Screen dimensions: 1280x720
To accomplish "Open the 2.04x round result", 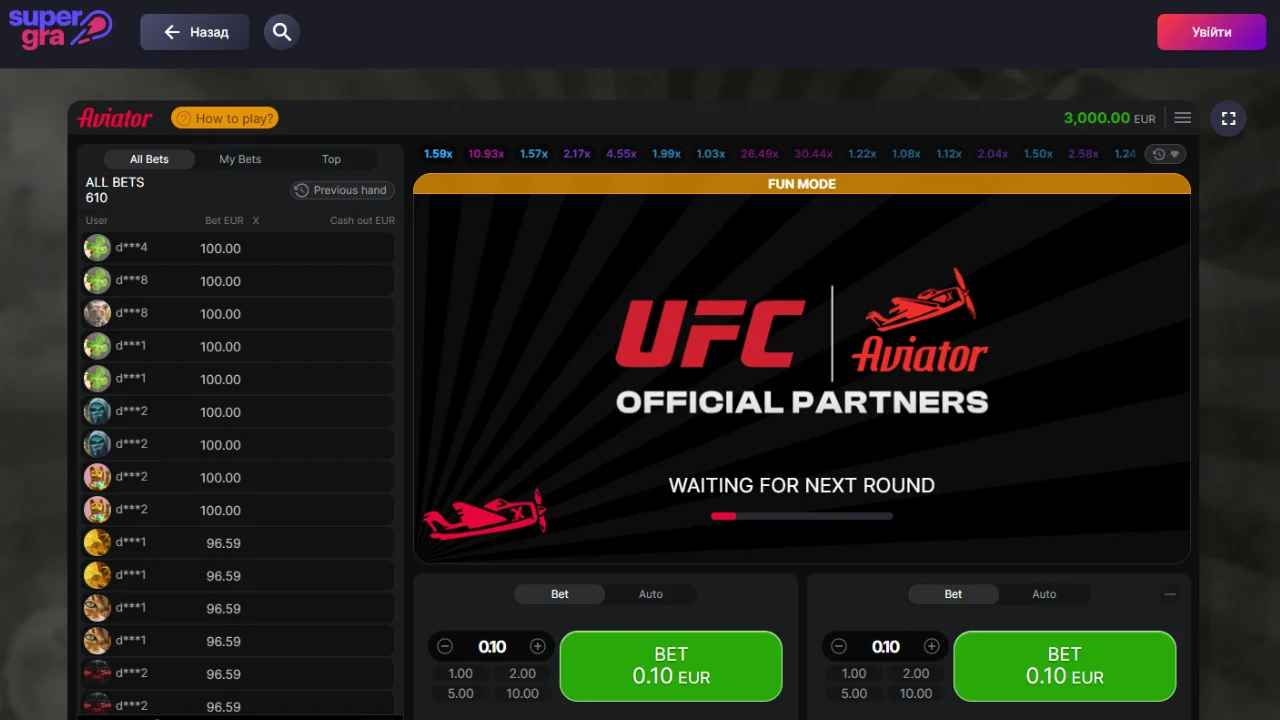I will 993,154.
